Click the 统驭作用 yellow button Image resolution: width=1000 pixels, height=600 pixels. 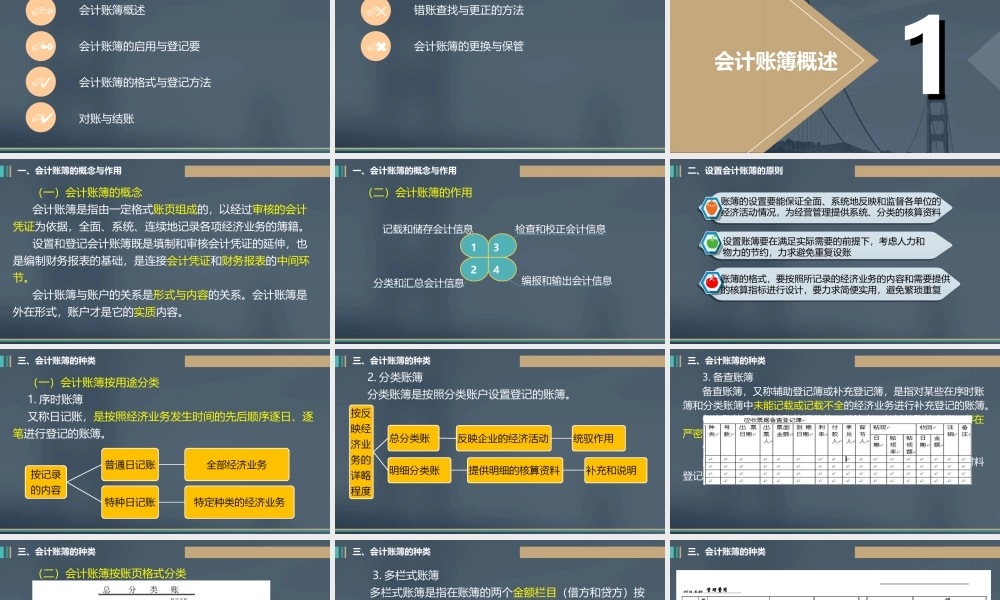(598, 438)
